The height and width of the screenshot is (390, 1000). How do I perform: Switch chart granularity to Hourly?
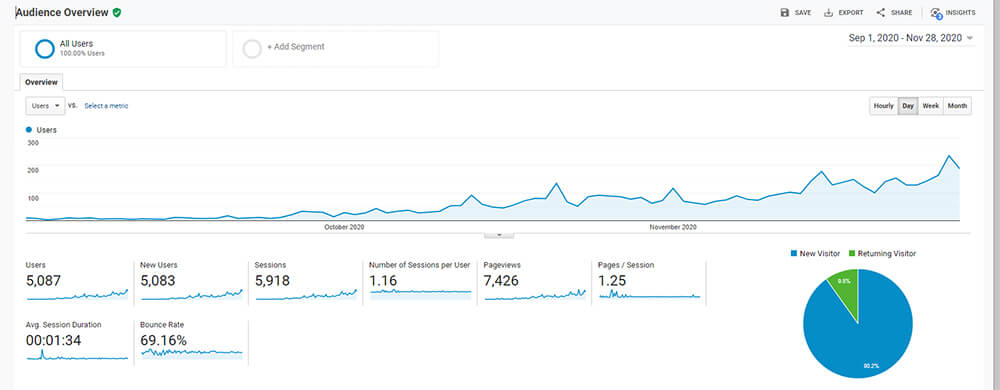click(883, 106)
